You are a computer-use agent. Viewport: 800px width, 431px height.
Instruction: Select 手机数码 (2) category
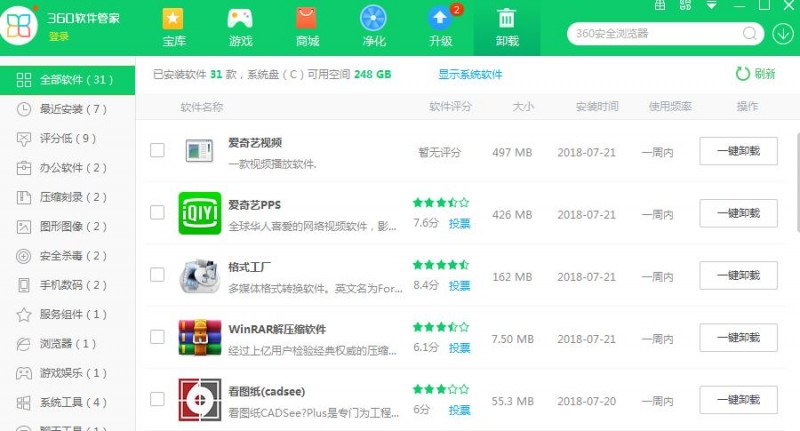67,285
